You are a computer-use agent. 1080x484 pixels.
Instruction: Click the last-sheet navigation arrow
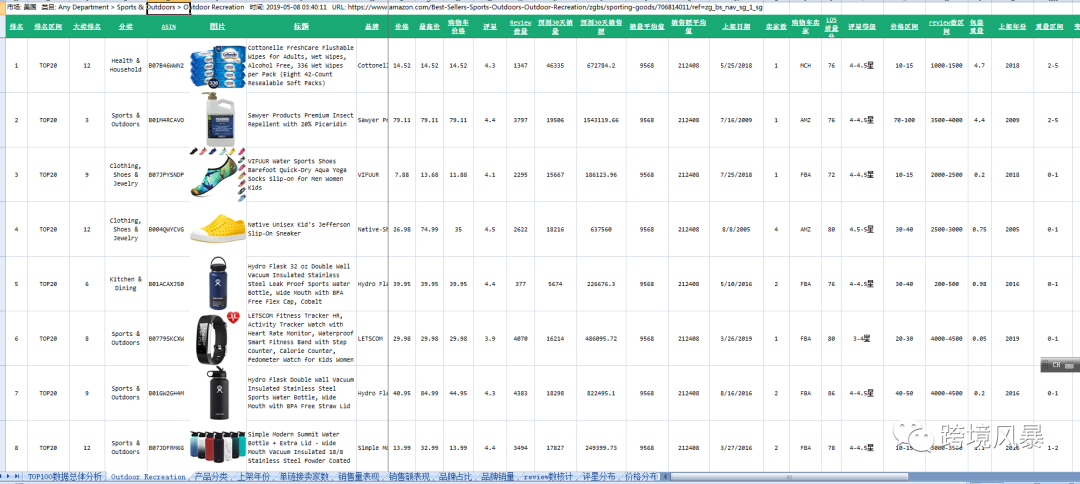(x=18, y=476)
